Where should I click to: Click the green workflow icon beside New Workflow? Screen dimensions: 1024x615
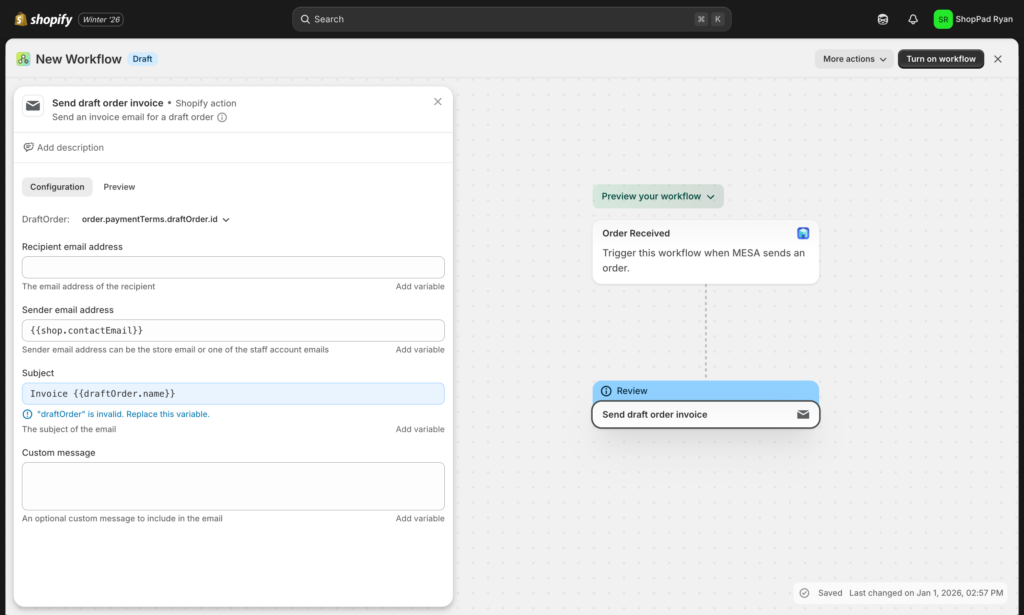[x=22, y=59]
